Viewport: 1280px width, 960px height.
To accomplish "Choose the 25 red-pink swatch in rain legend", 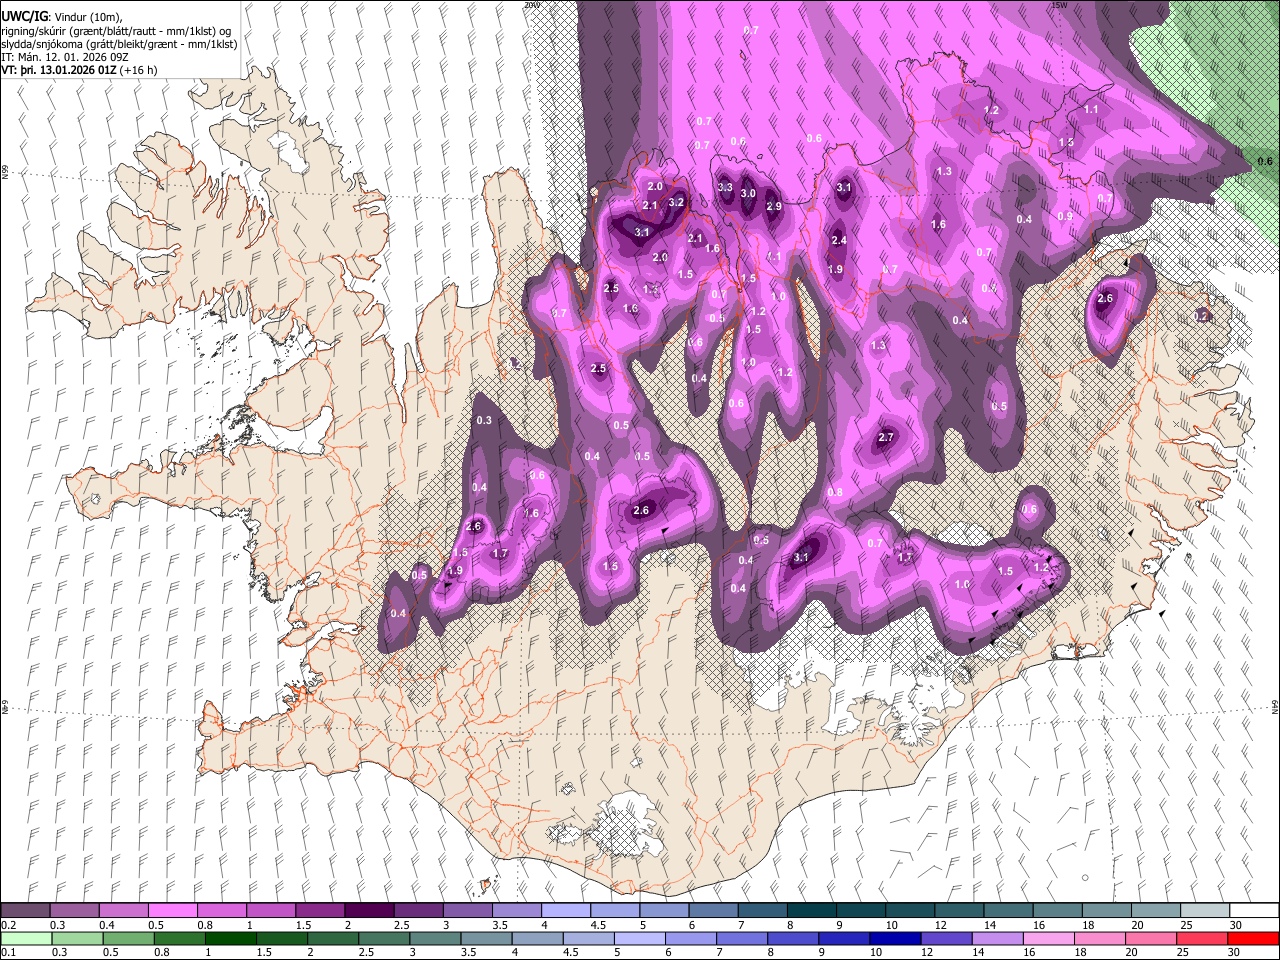I will pyautogui.click(x=1202, y=938).
